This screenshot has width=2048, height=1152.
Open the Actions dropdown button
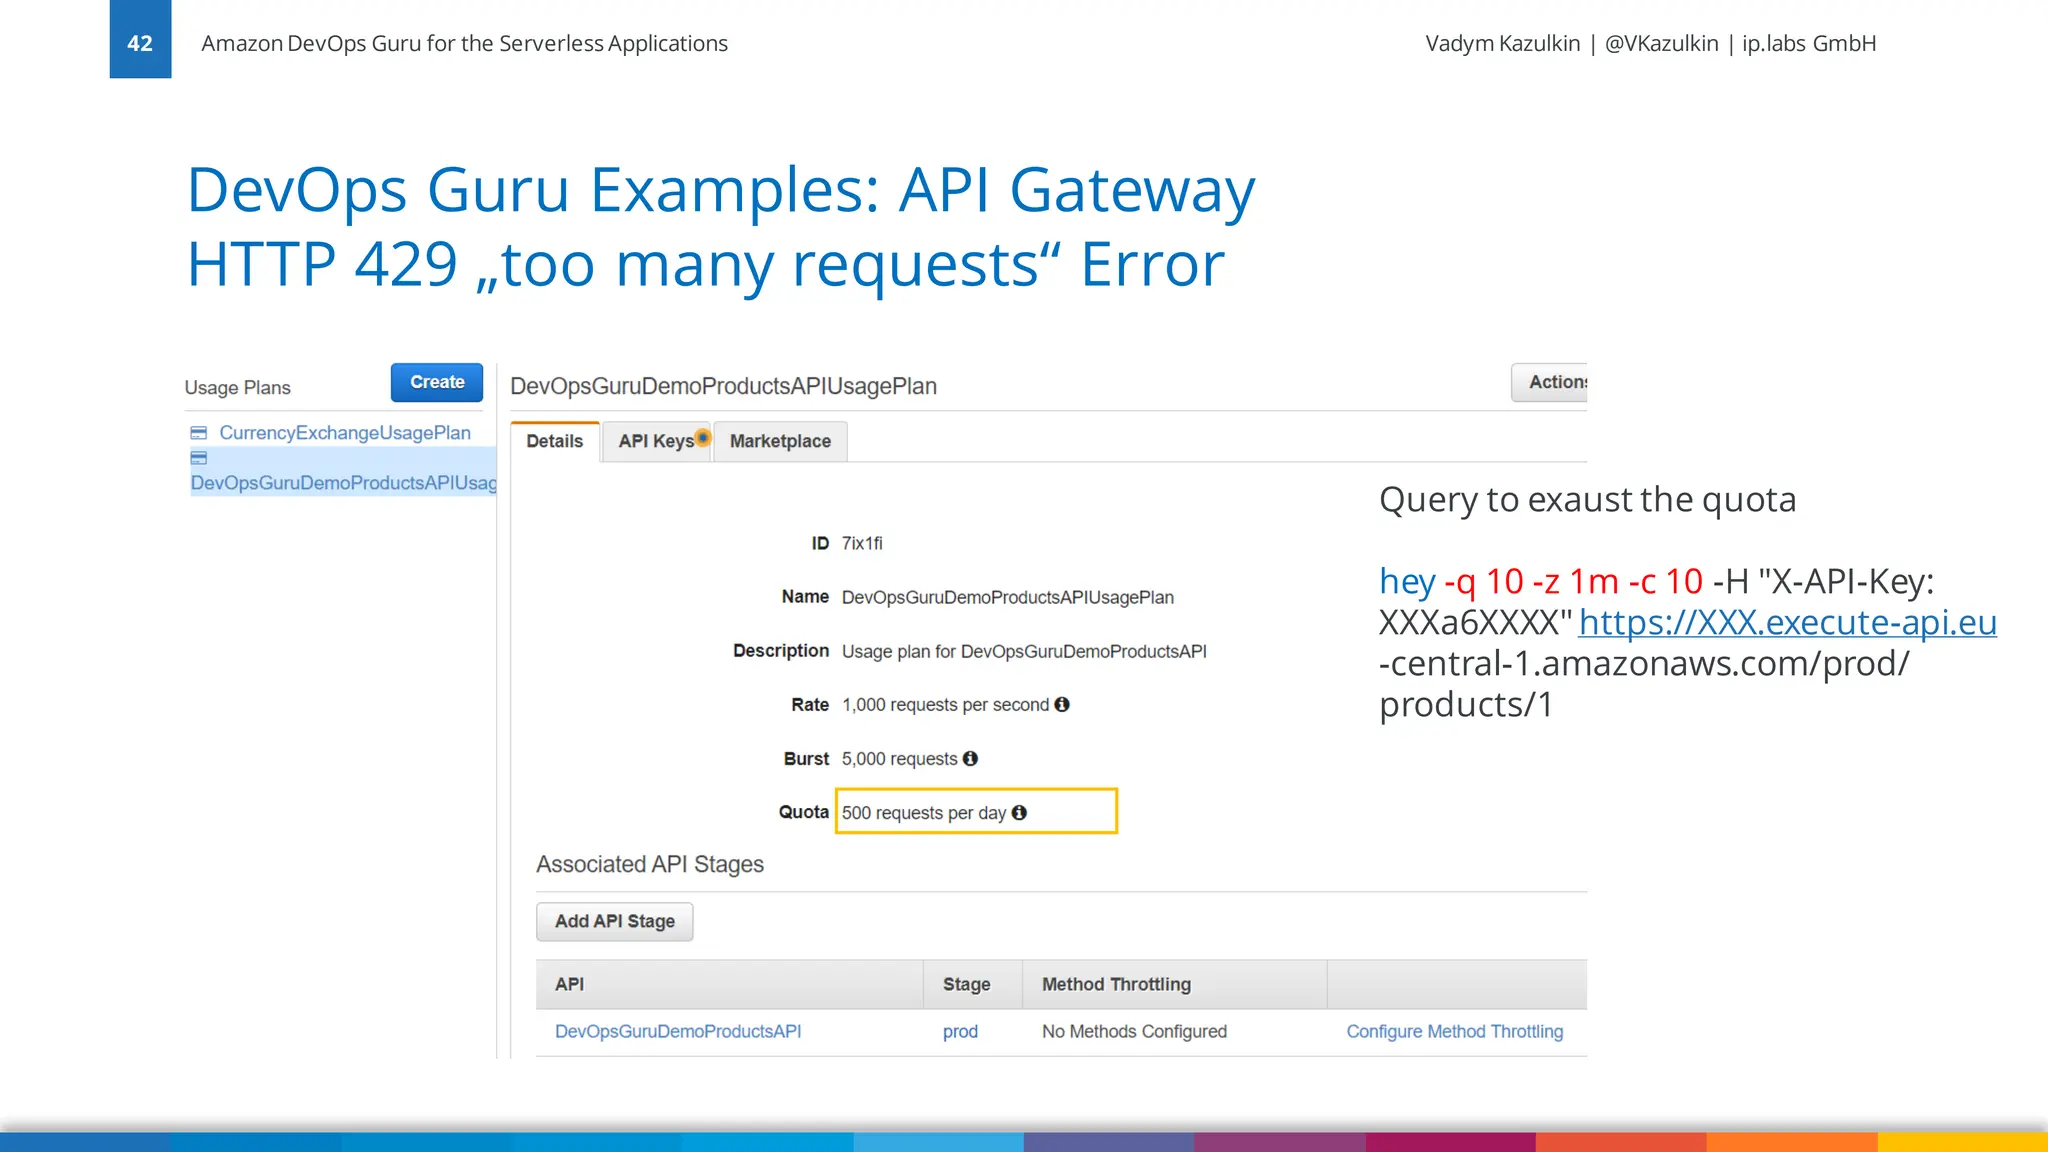(x=1551, y=382)
